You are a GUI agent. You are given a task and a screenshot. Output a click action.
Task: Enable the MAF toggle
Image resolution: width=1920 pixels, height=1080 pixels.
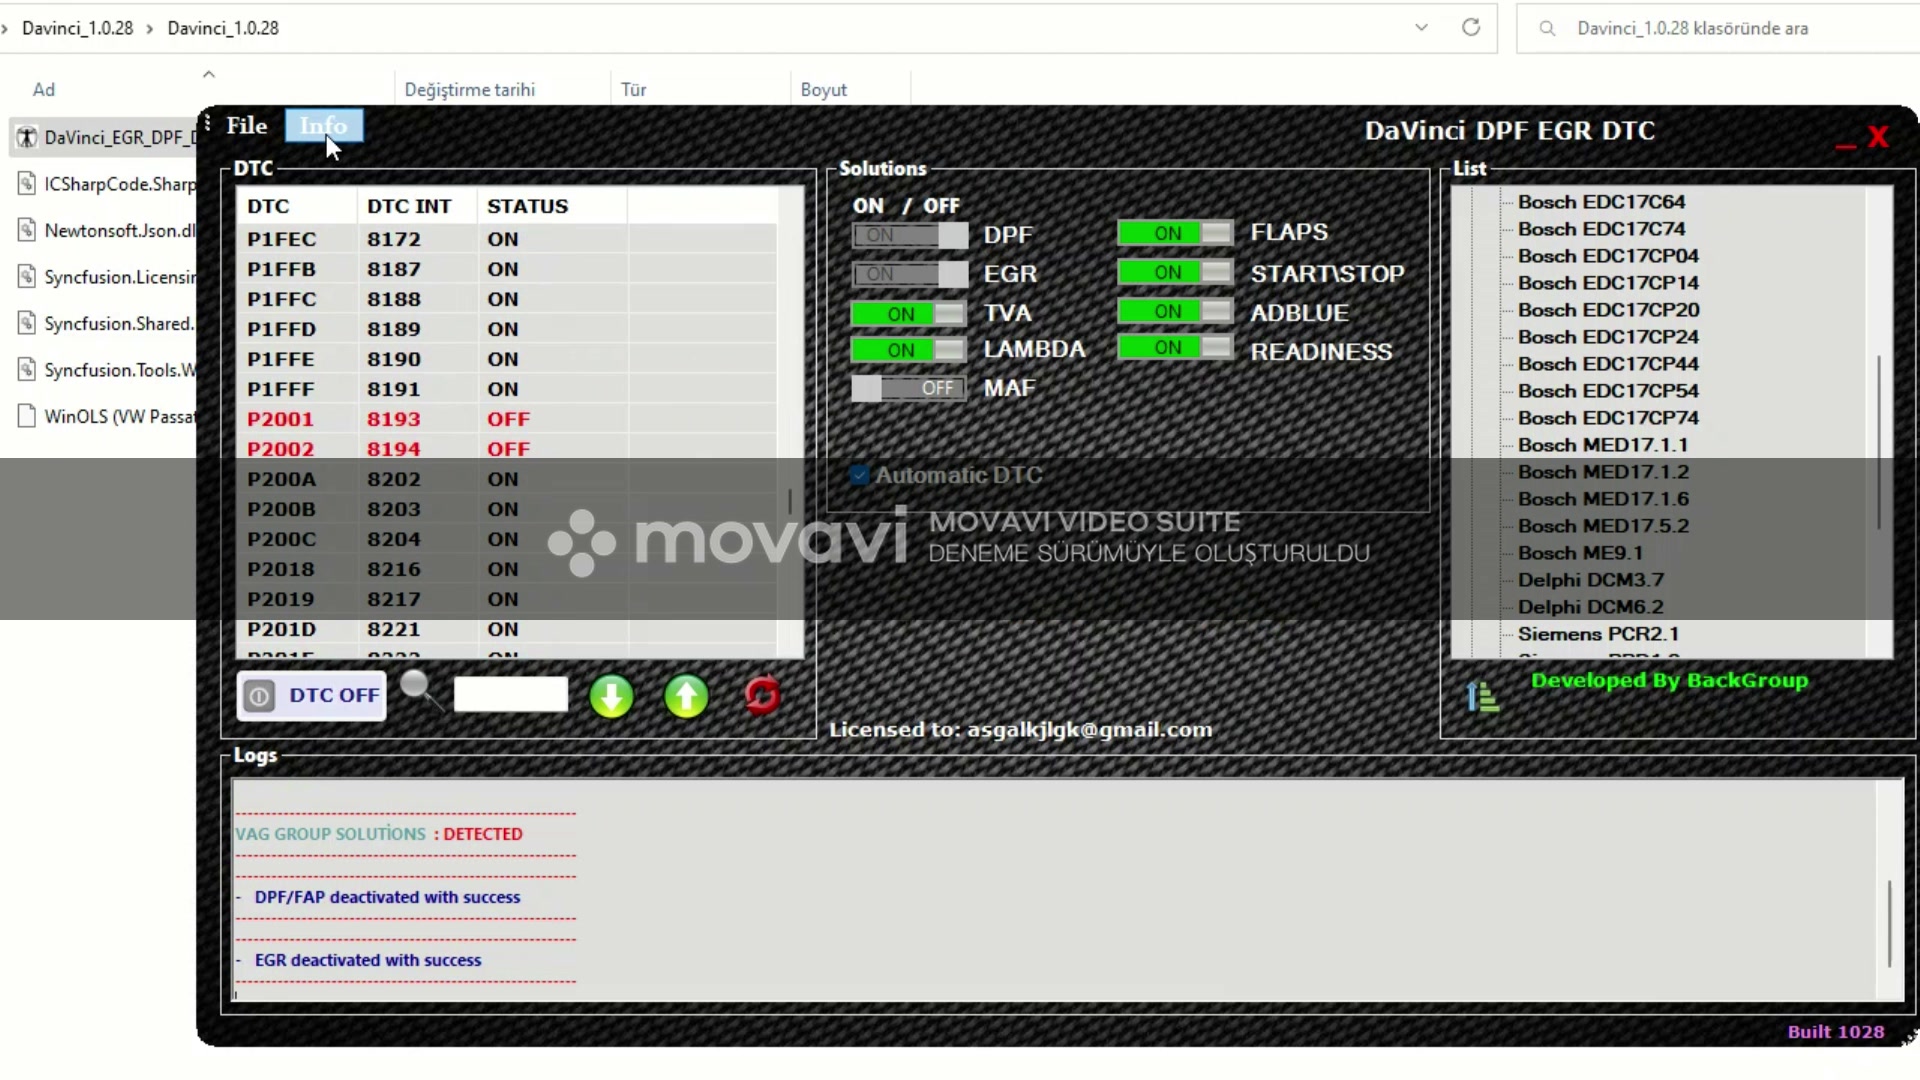[908, 388]
